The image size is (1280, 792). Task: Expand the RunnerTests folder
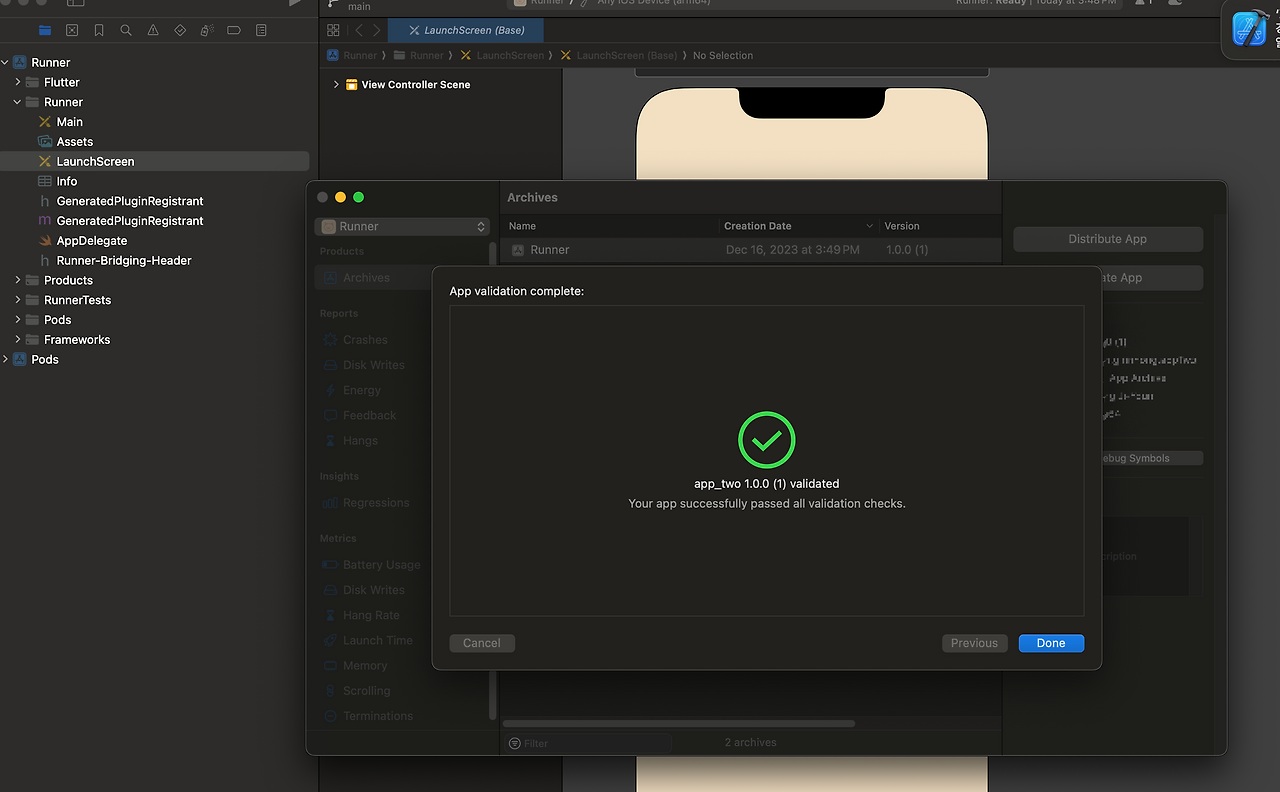[18, 300]
